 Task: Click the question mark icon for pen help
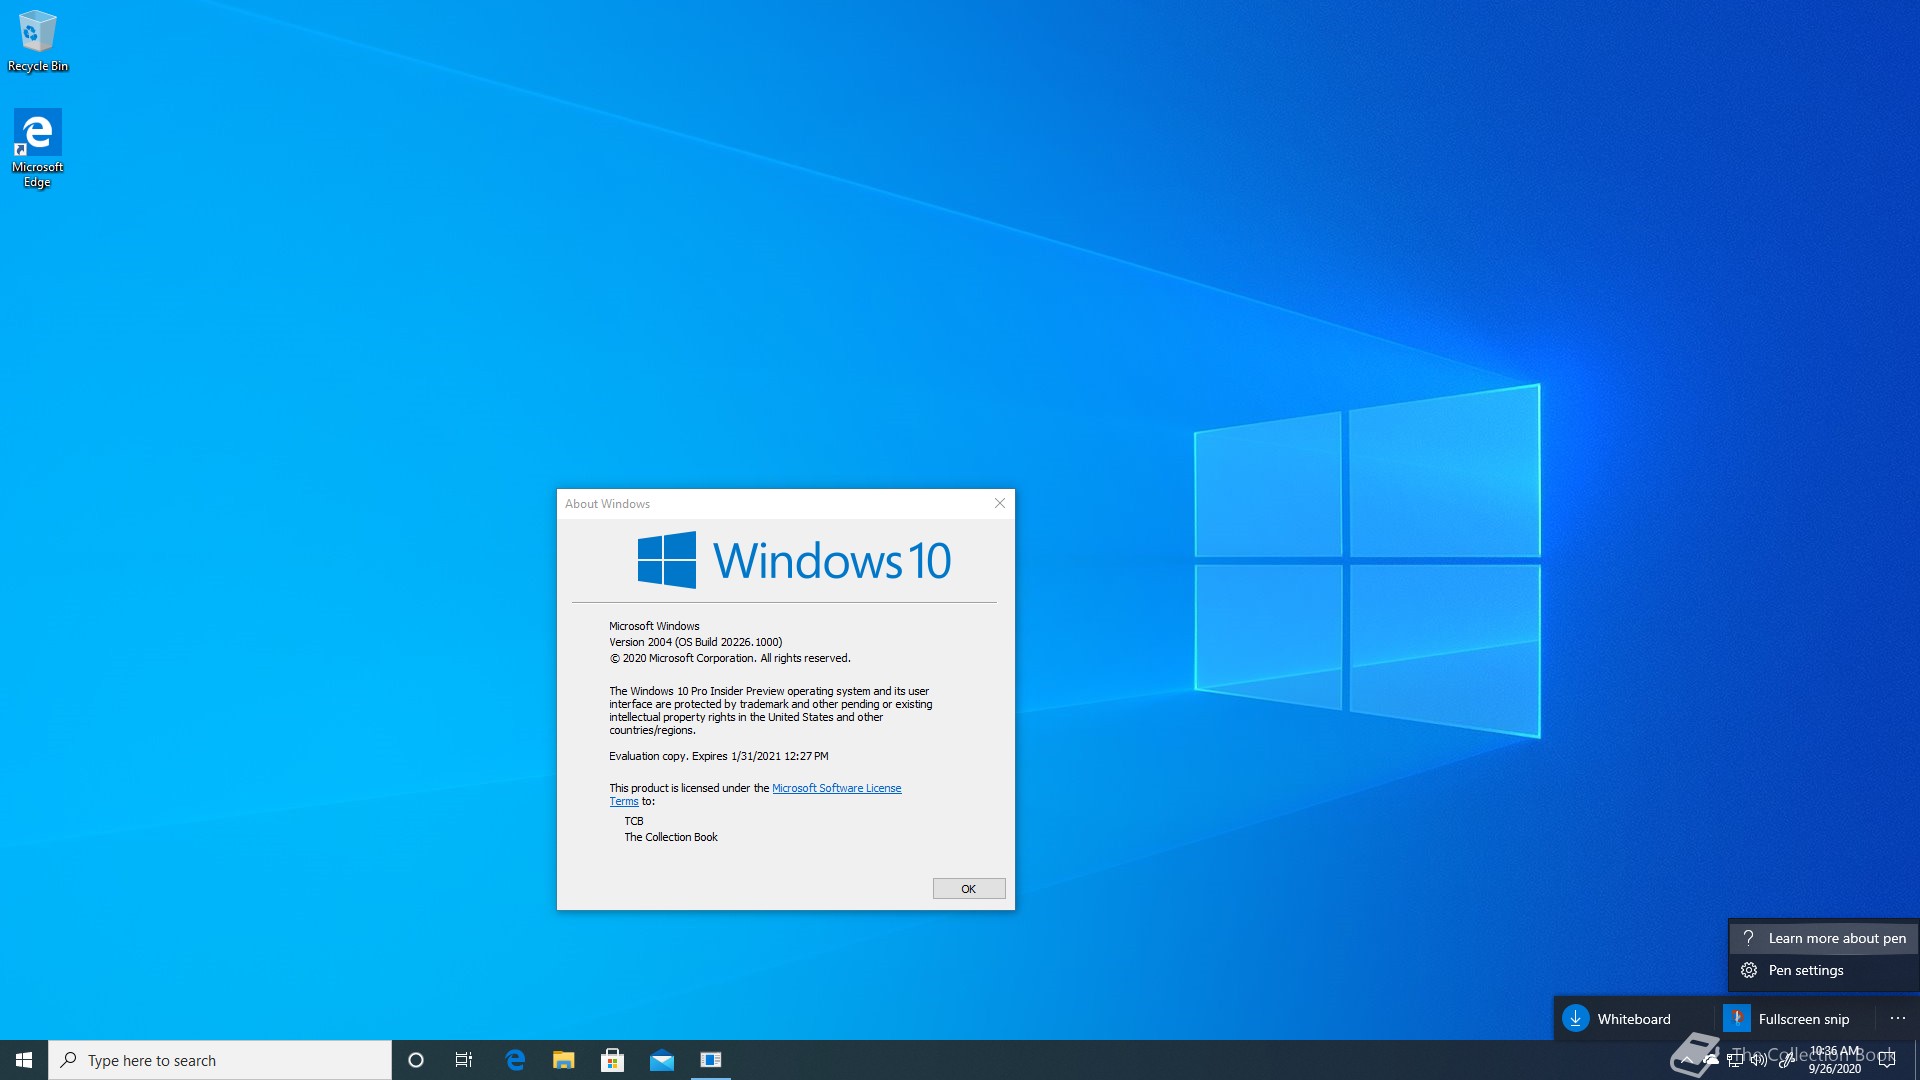[1748, 938]
